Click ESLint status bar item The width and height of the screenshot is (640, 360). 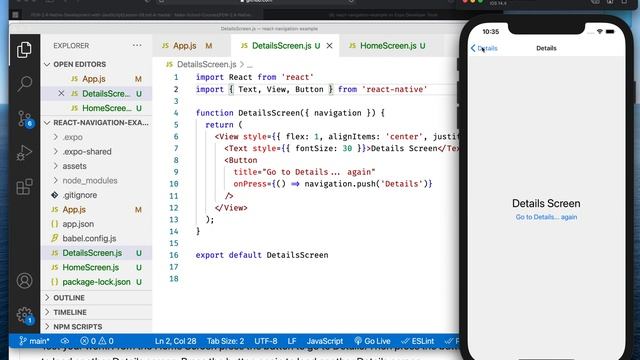418,341
